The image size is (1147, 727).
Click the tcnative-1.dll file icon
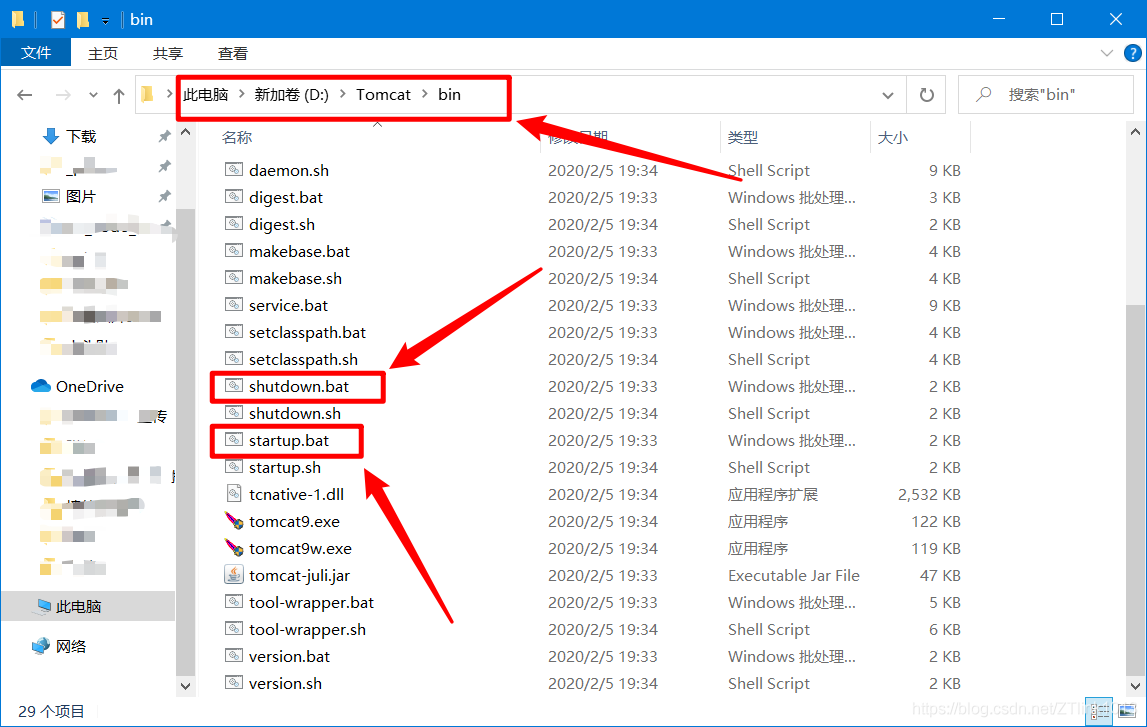[x=233, y=494]
